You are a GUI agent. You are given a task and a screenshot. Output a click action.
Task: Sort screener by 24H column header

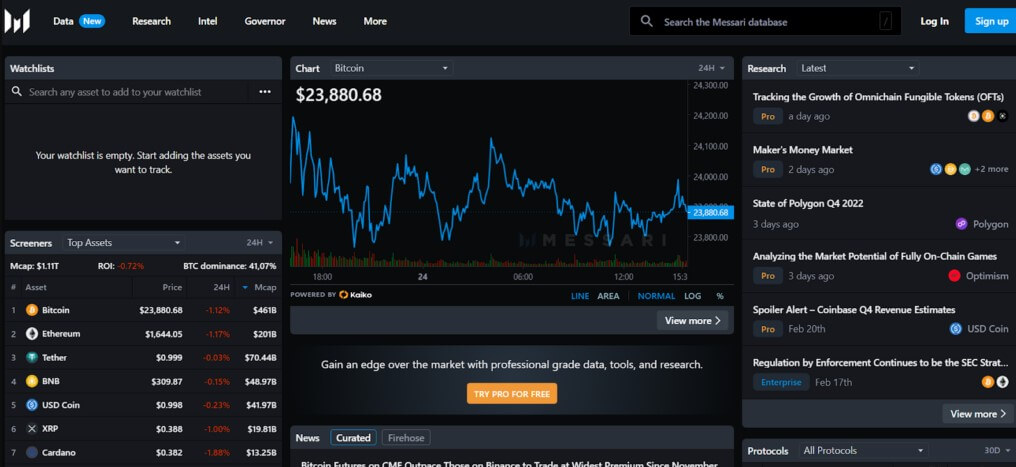(x=222, y=288)
